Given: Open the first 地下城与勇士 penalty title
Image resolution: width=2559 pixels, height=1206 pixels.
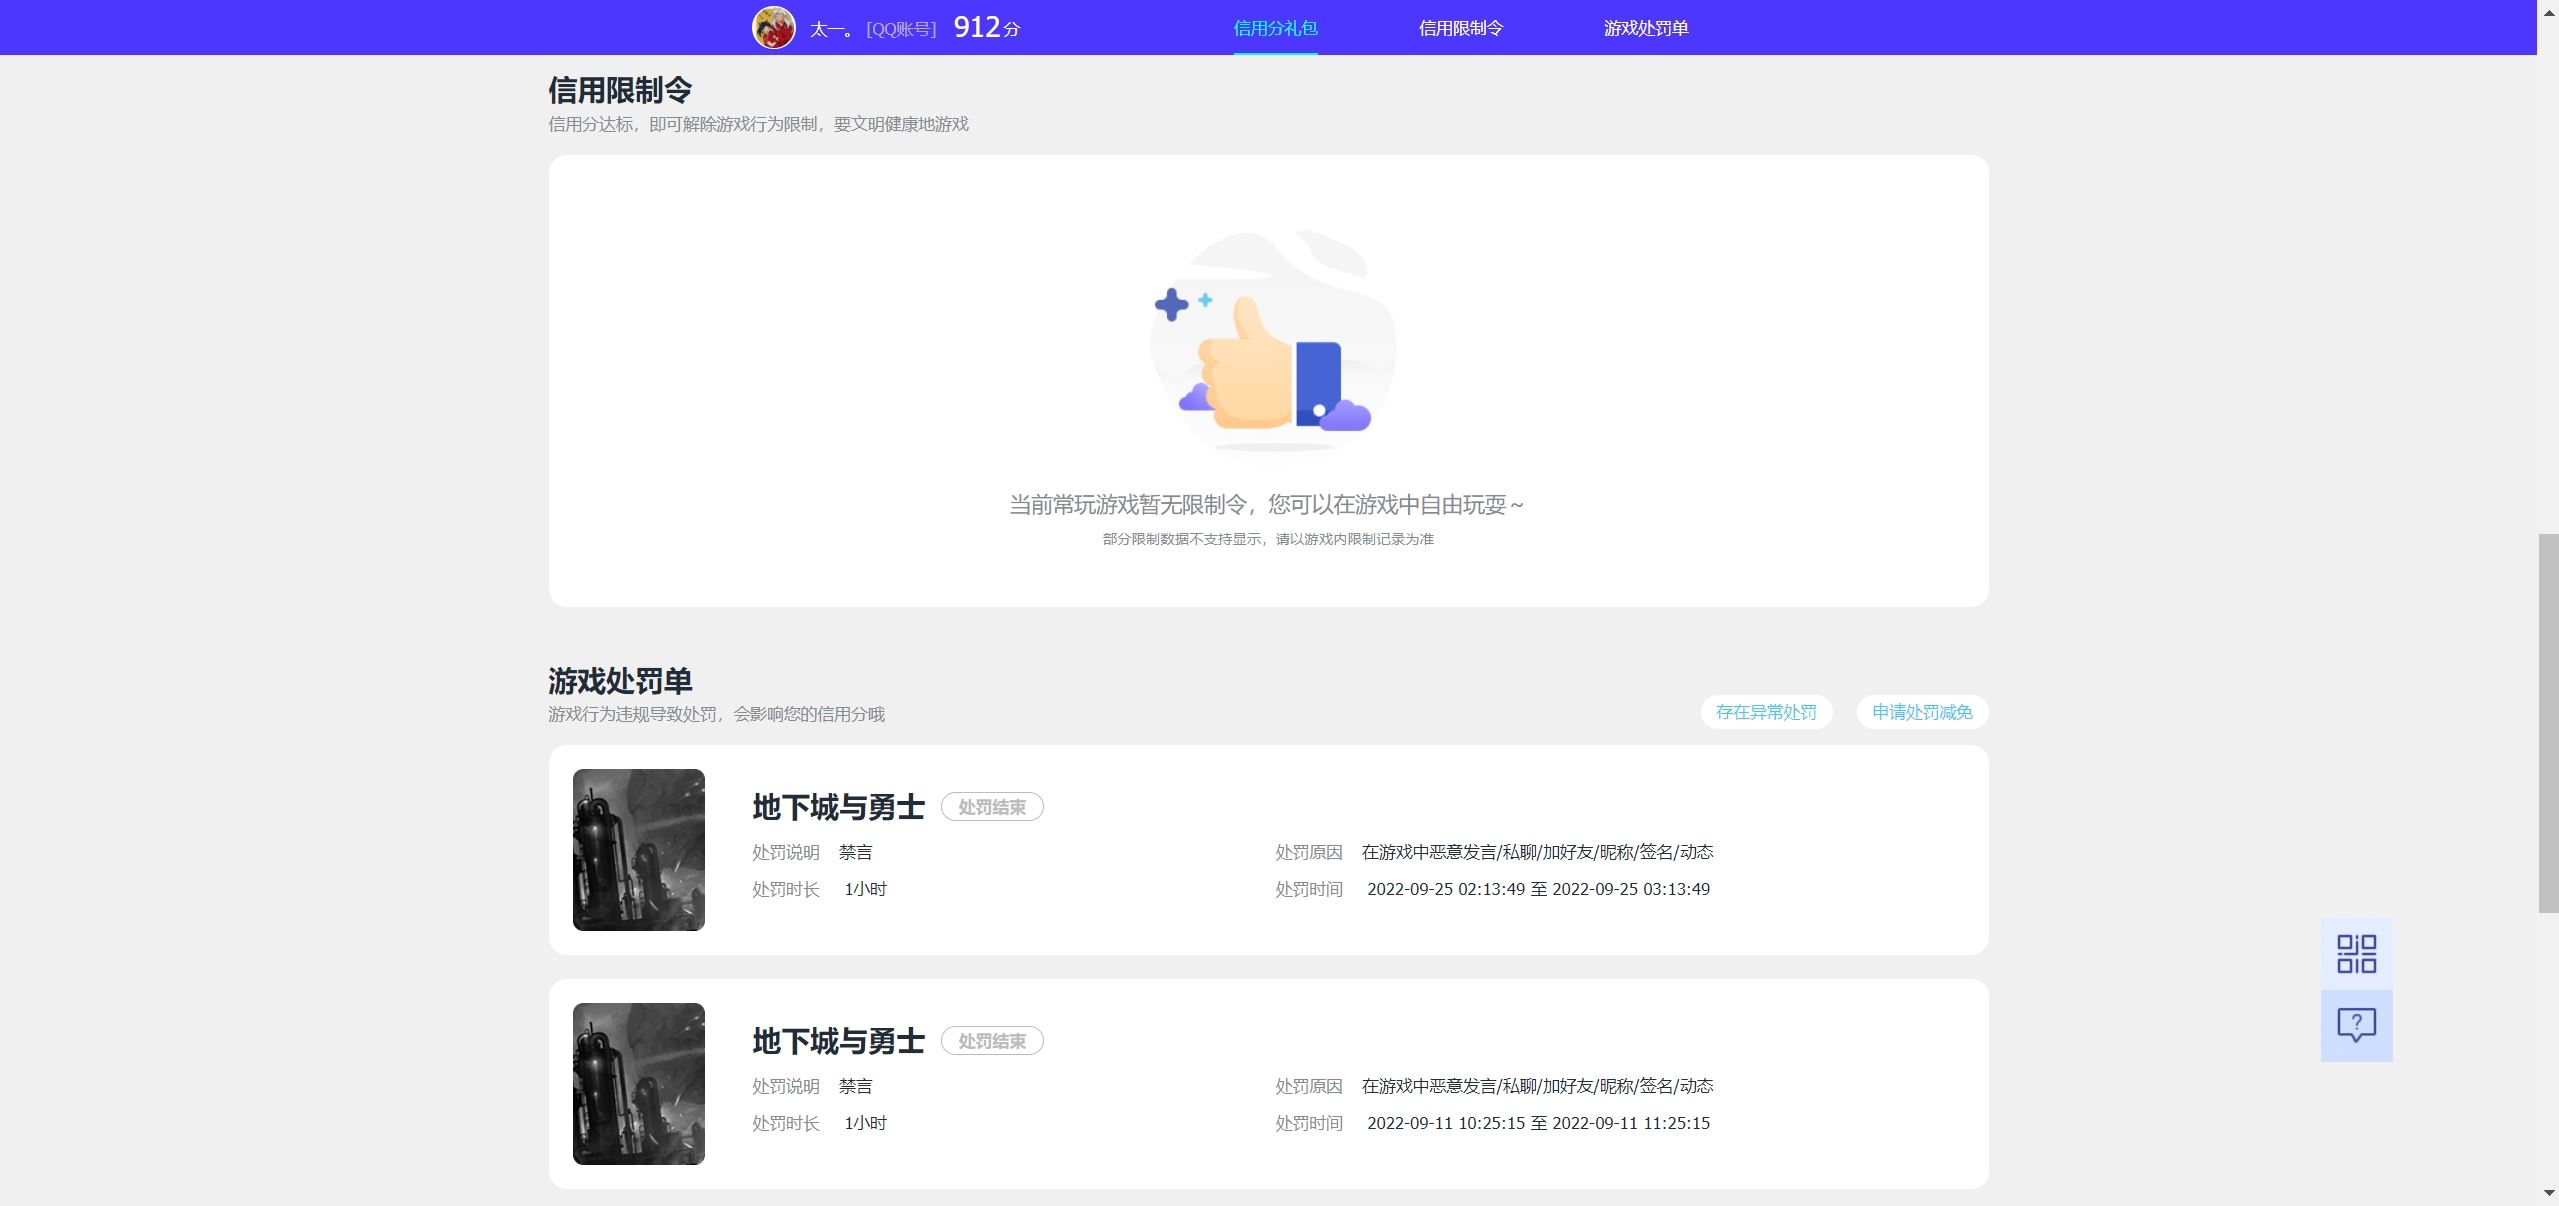Looking at the screenshot, I should click(838, 807).
